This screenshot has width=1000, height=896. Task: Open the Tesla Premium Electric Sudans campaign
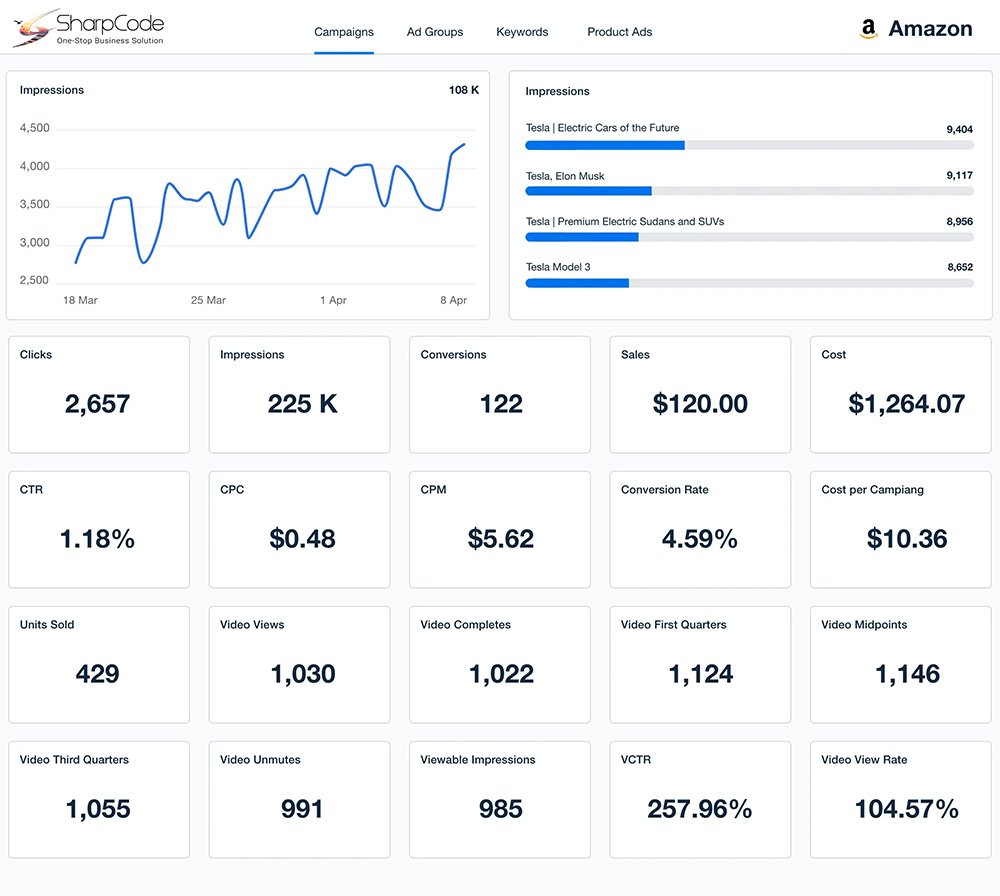point(625,221)
